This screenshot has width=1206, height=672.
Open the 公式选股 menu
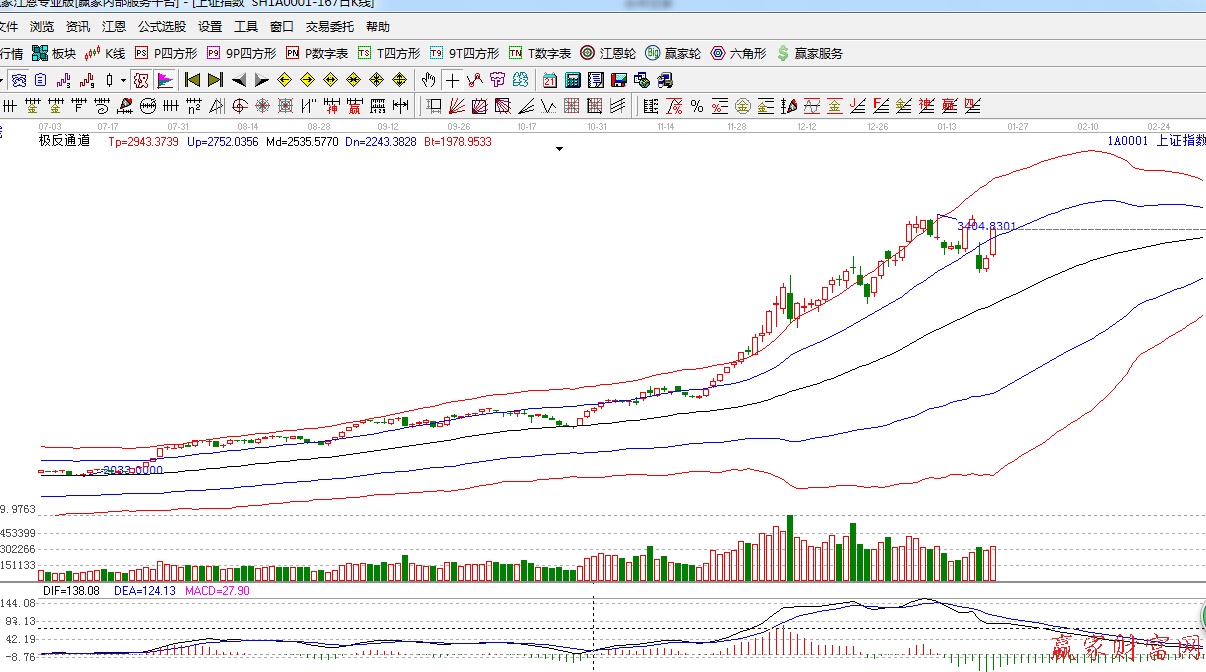pyautogui.click(x=161, y=27)
